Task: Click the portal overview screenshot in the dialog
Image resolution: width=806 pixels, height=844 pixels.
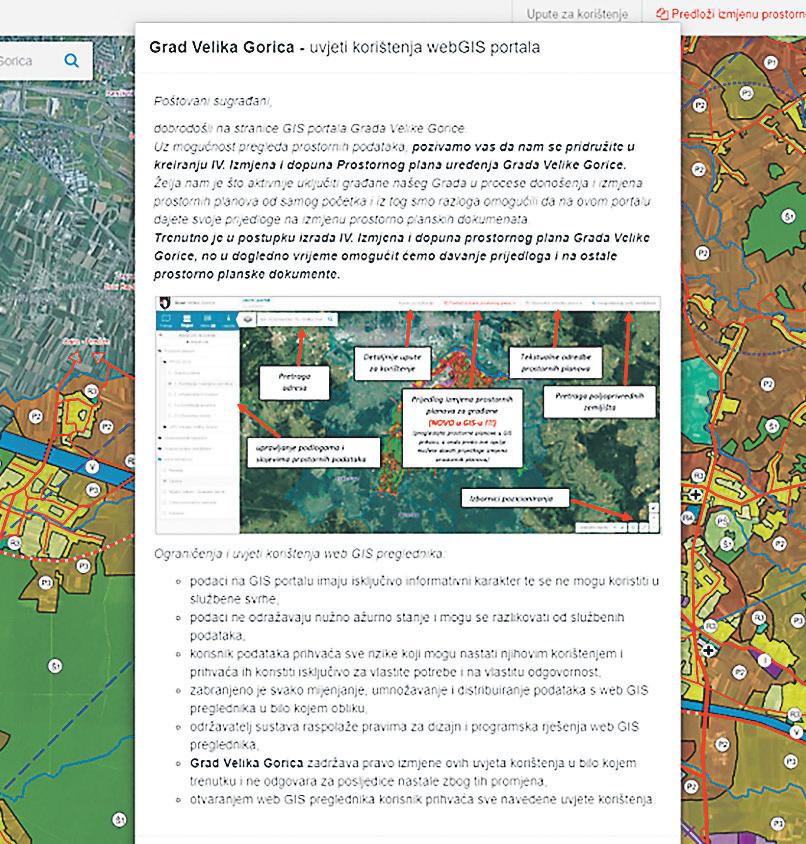Action: pyautogui.click(x=408, y=414)
